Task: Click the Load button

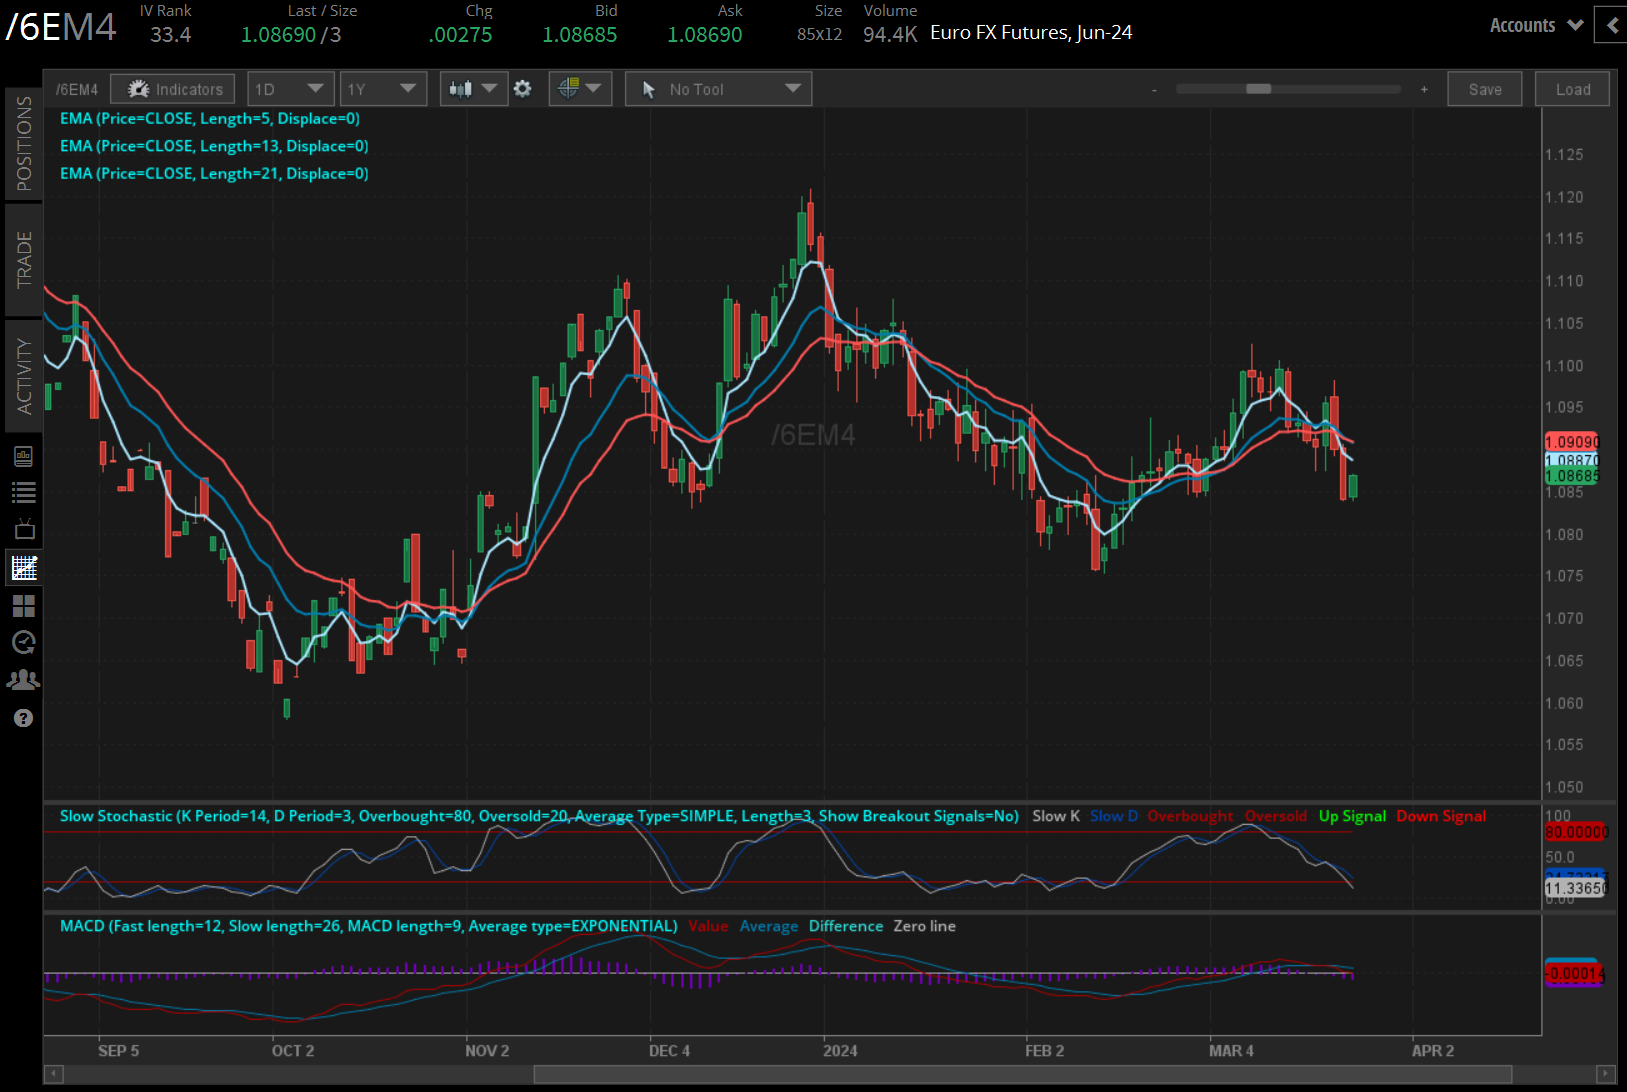Action: [x=1572, y=88]
